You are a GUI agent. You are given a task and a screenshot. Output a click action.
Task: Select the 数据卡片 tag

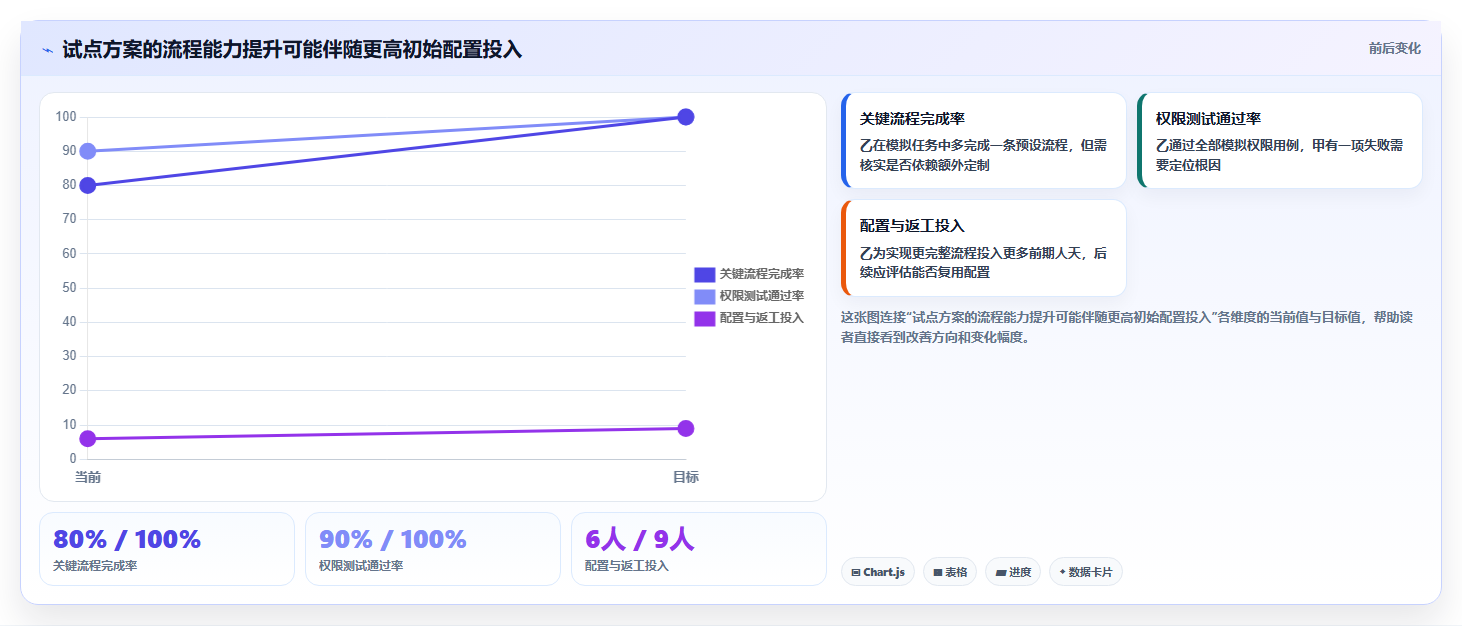(x=1086, y=572)
